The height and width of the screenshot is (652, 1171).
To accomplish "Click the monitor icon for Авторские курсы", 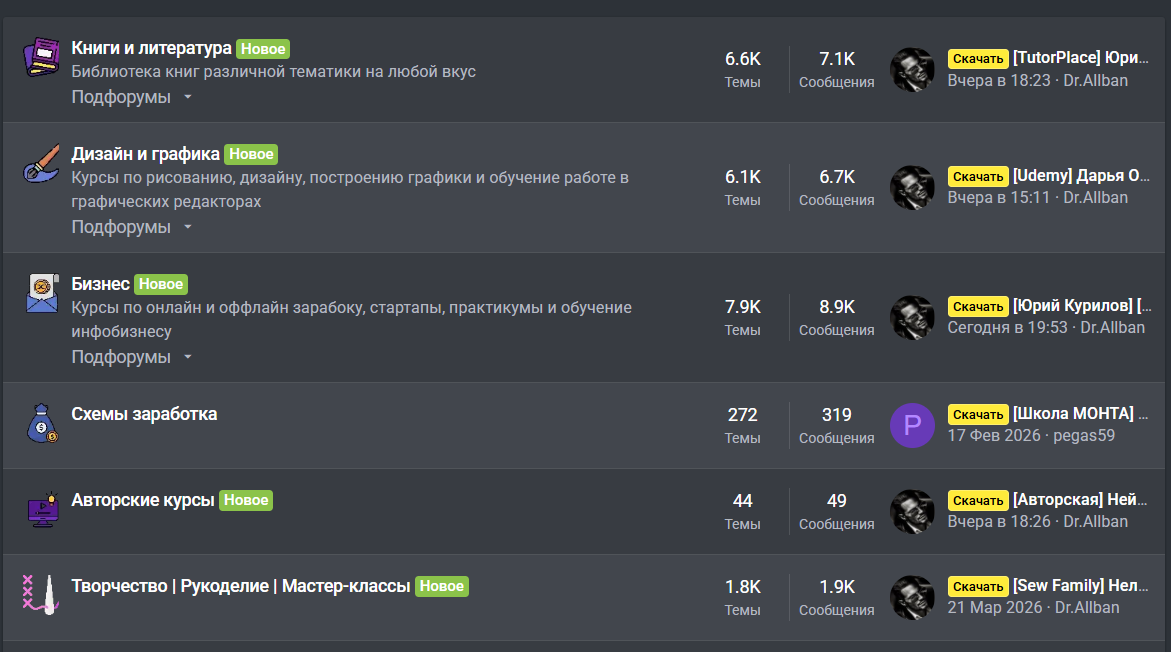I will 42,509.
